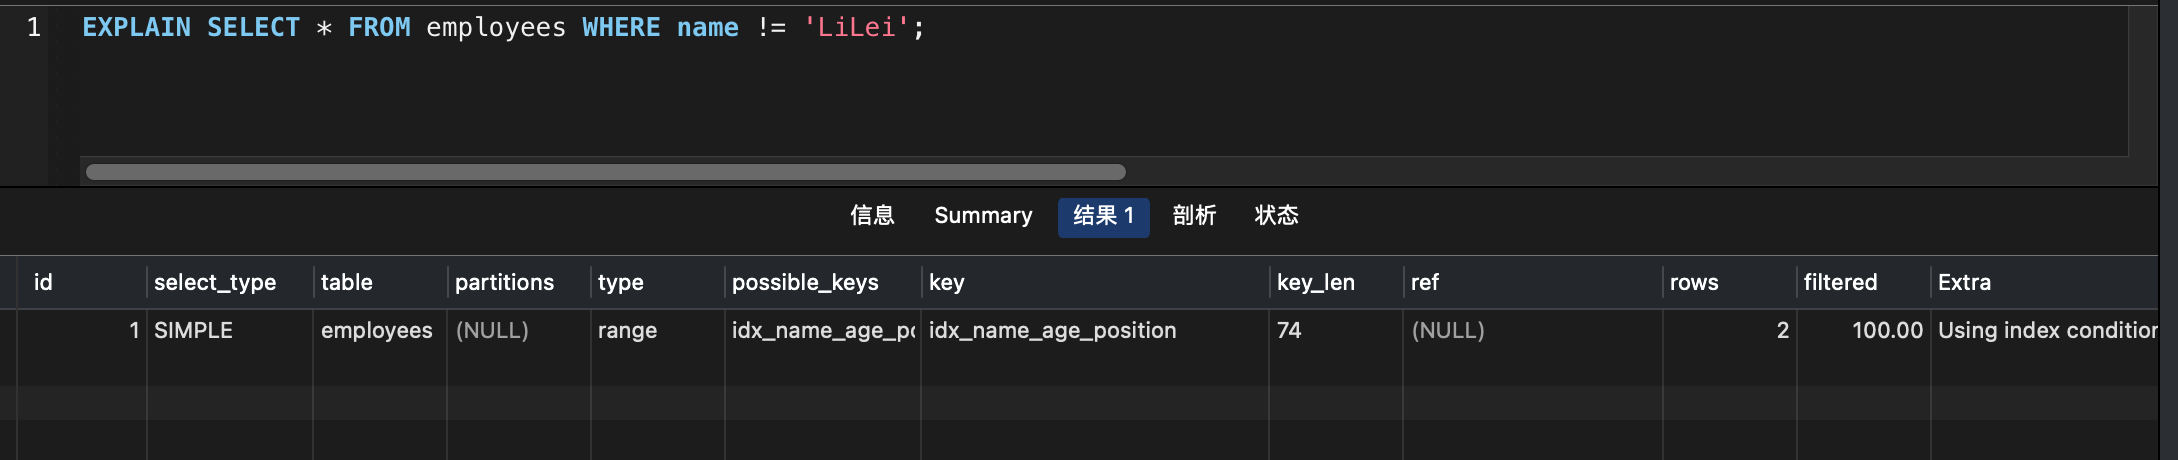Click the Extra column header
The width and height of the screenshot is (2178, 460).
click(x=1964, y=283)
